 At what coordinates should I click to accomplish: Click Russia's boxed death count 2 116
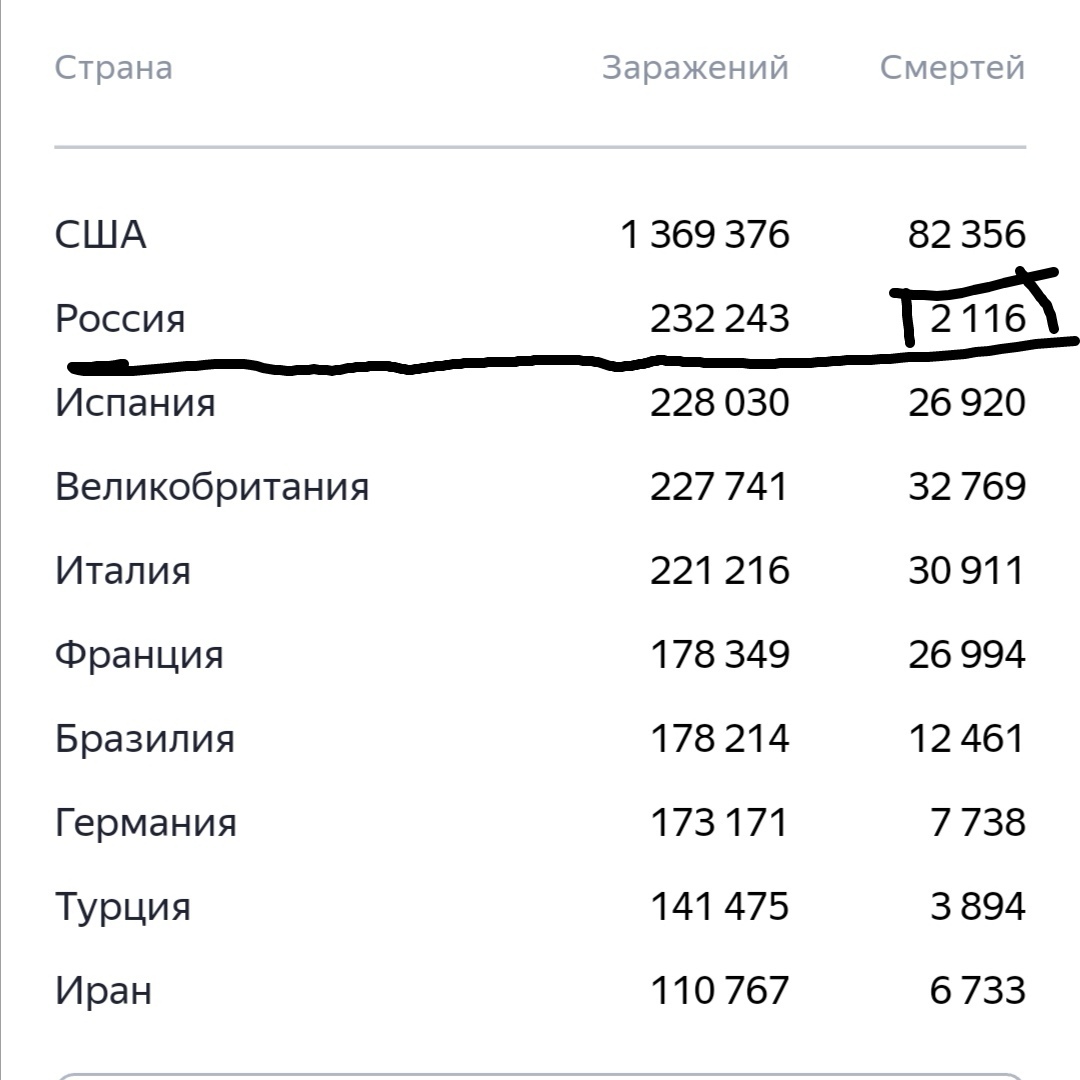click(978, 318)
